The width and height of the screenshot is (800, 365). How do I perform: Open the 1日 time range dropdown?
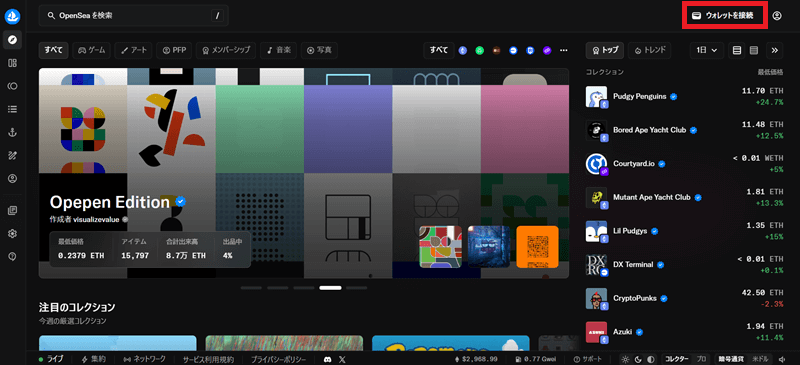click(x=707, y=50)
